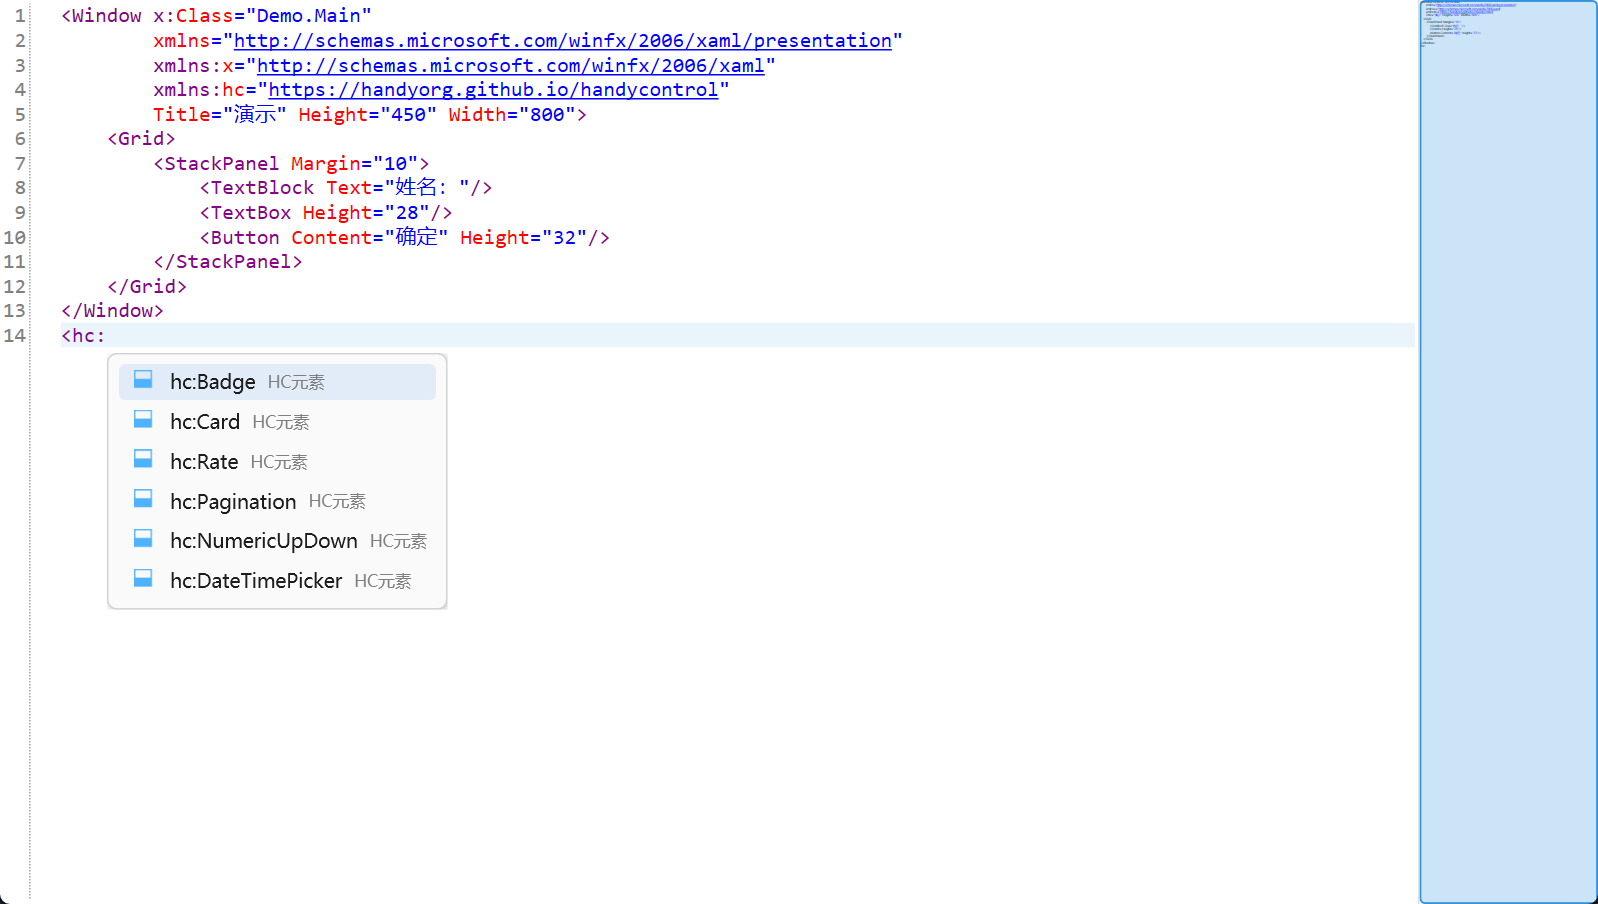
Task: Click line number 1 in gutter
Action: [20, 16]
